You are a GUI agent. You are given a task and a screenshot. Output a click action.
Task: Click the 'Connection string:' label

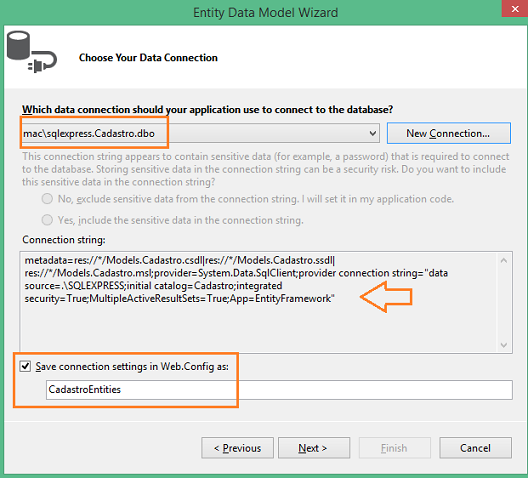[x=64, y=240]
